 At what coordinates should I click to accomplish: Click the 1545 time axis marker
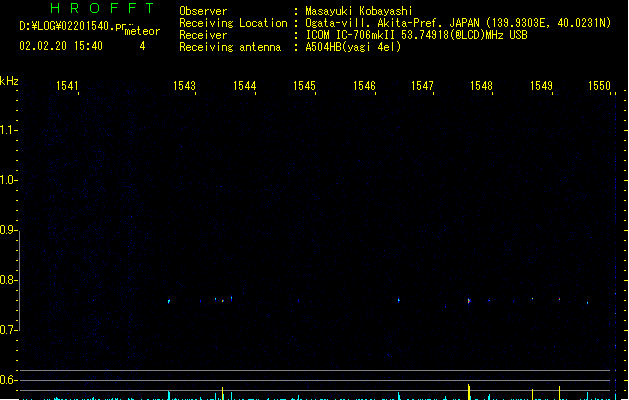(x=304, y=86)
